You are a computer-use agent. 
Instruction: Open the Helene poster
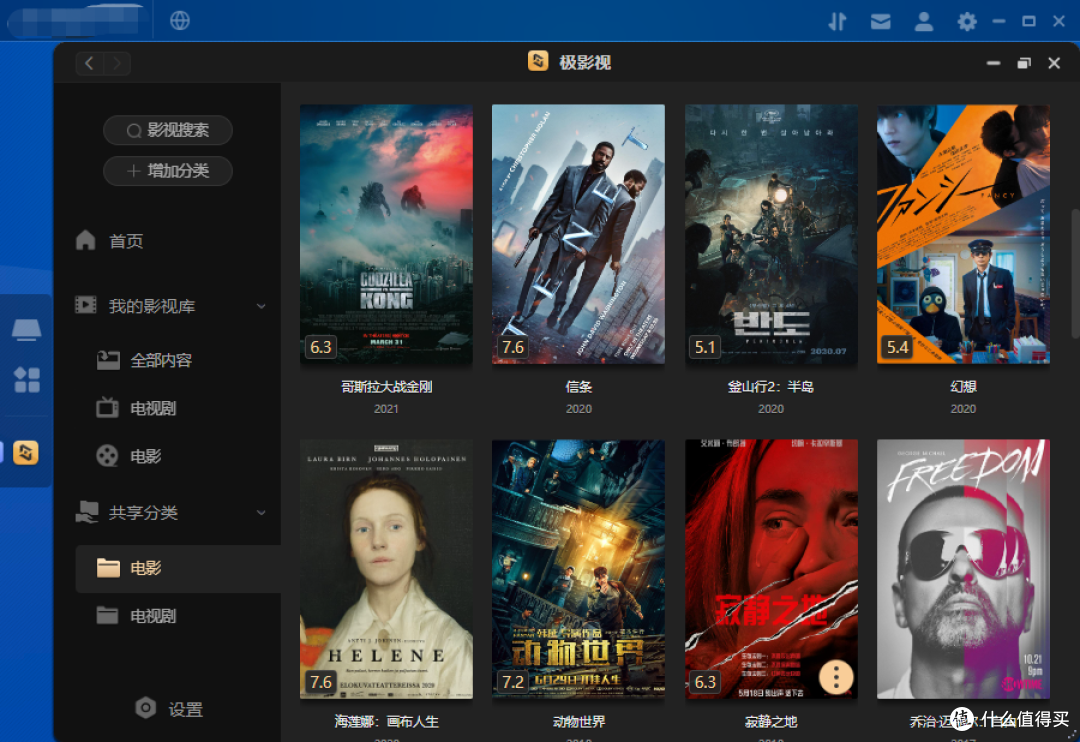point(386,569)
